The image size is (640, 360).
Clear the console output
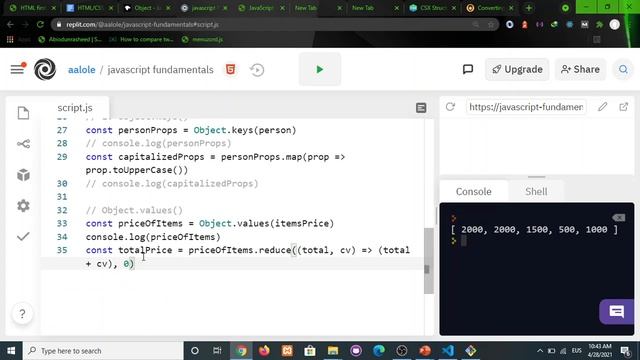619,218
